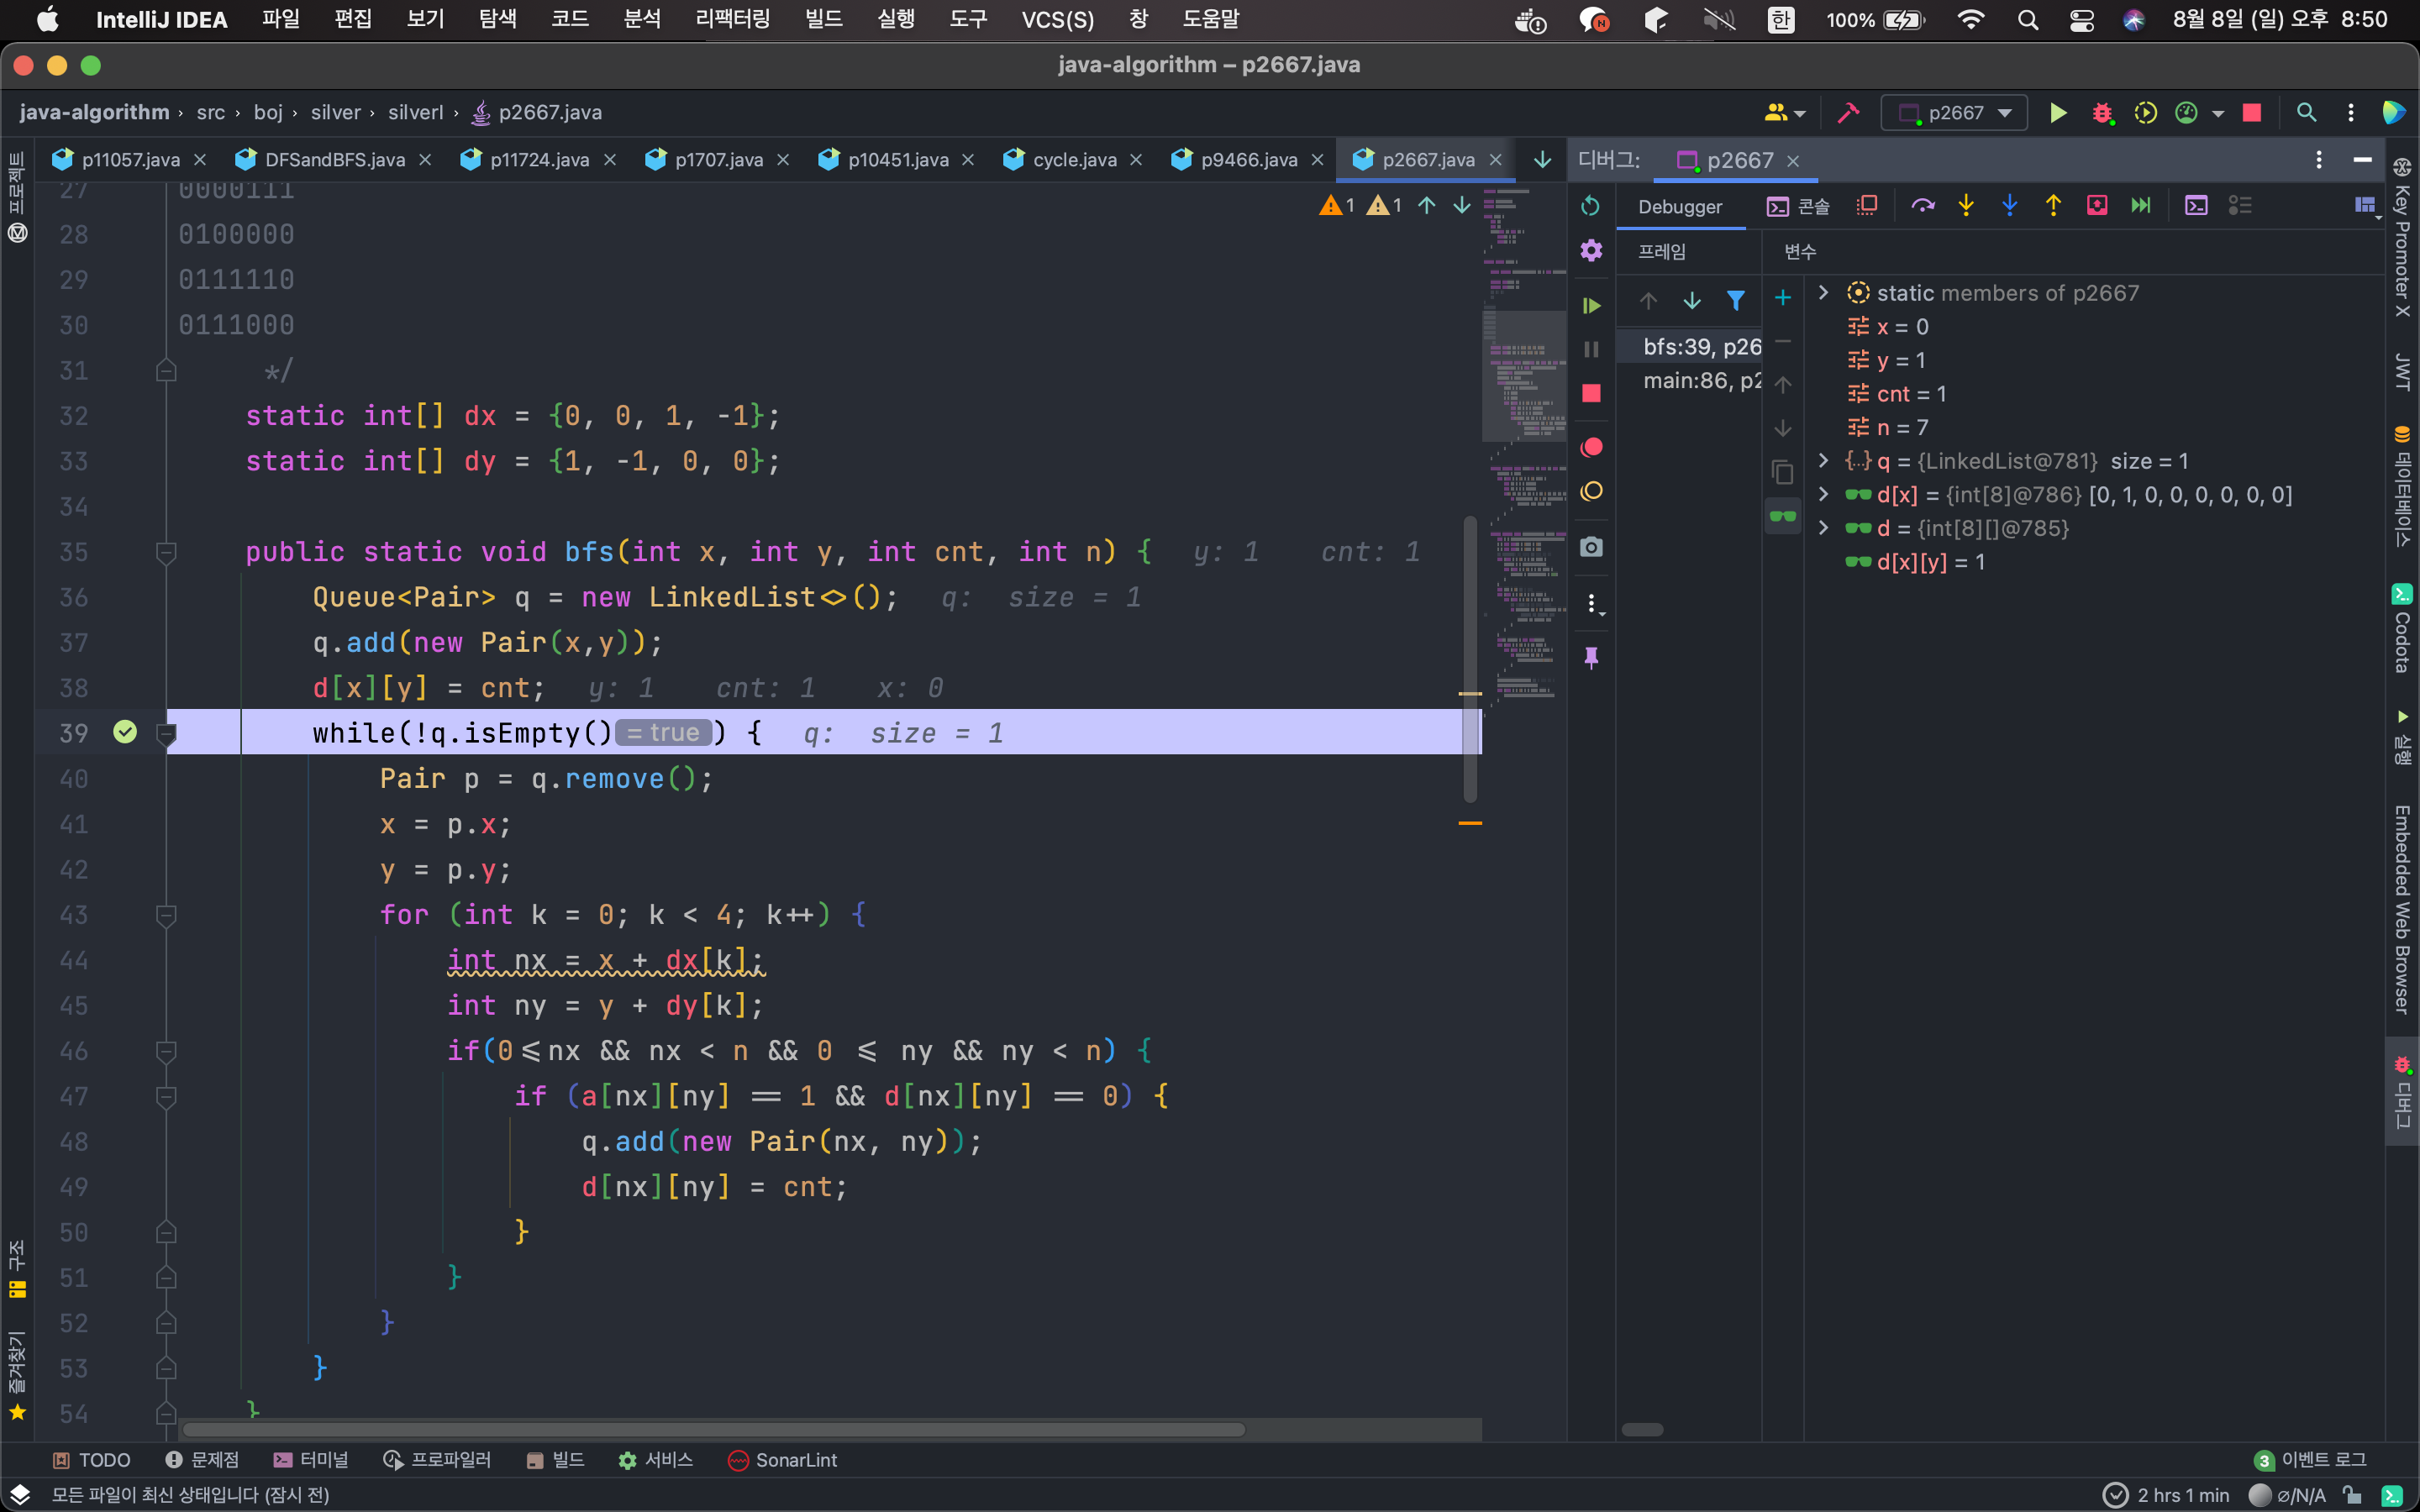Click the Step Into yellow arrow

pos(1966,206)
